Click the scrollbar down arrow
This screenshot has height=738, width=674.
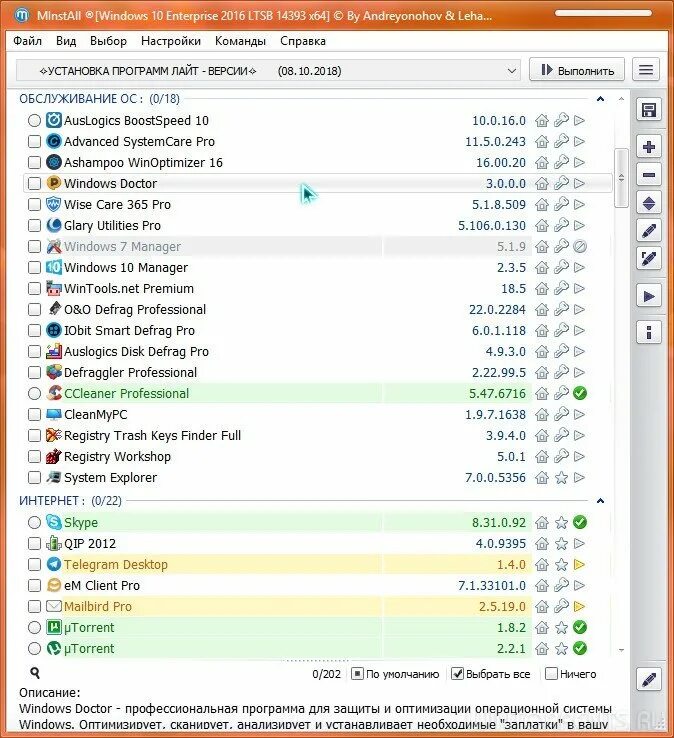tap(621, 650)
